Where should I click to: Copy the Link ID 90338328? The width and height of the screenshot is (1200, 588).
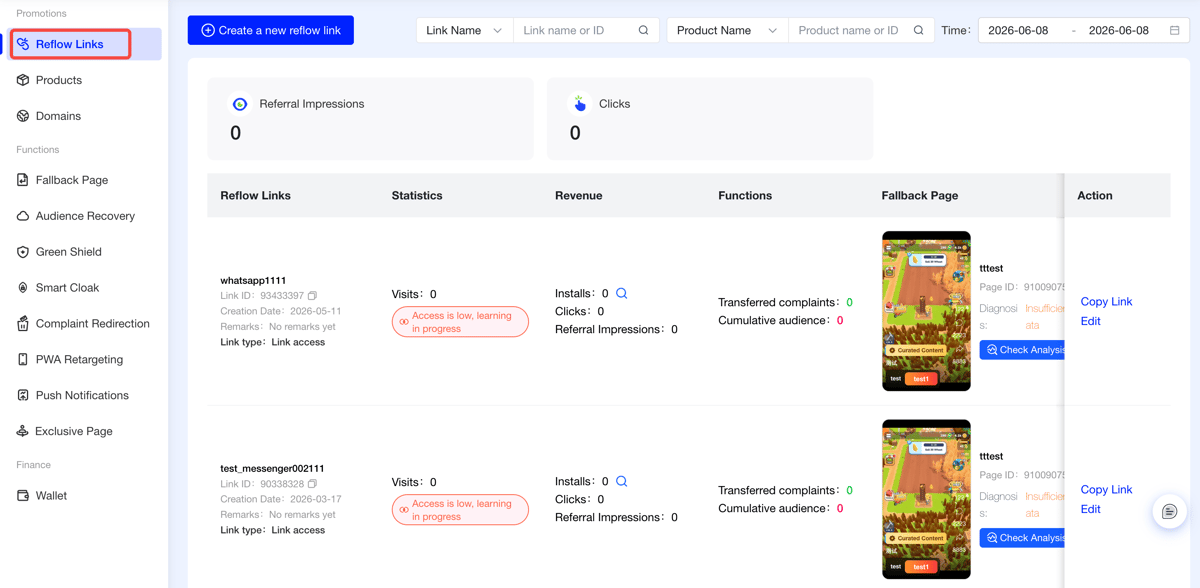tap(312, 484)
